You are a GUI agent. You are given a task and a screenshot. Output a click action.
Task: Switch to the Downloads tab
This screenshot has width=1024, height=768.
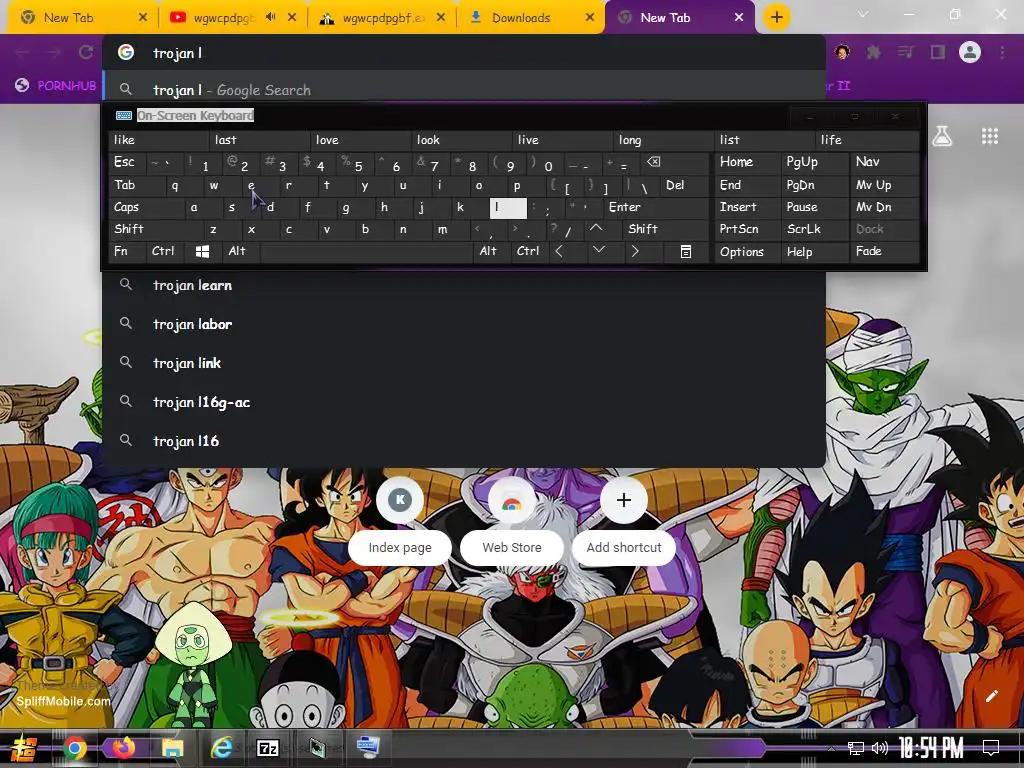[531, 18]
